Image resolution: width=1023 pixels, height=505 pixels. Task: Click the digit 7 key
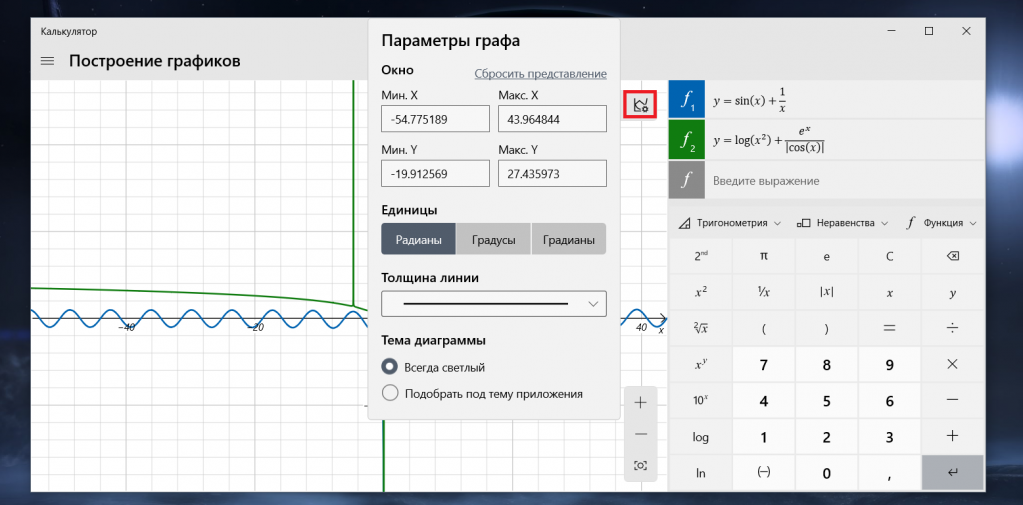click(763, 365)
